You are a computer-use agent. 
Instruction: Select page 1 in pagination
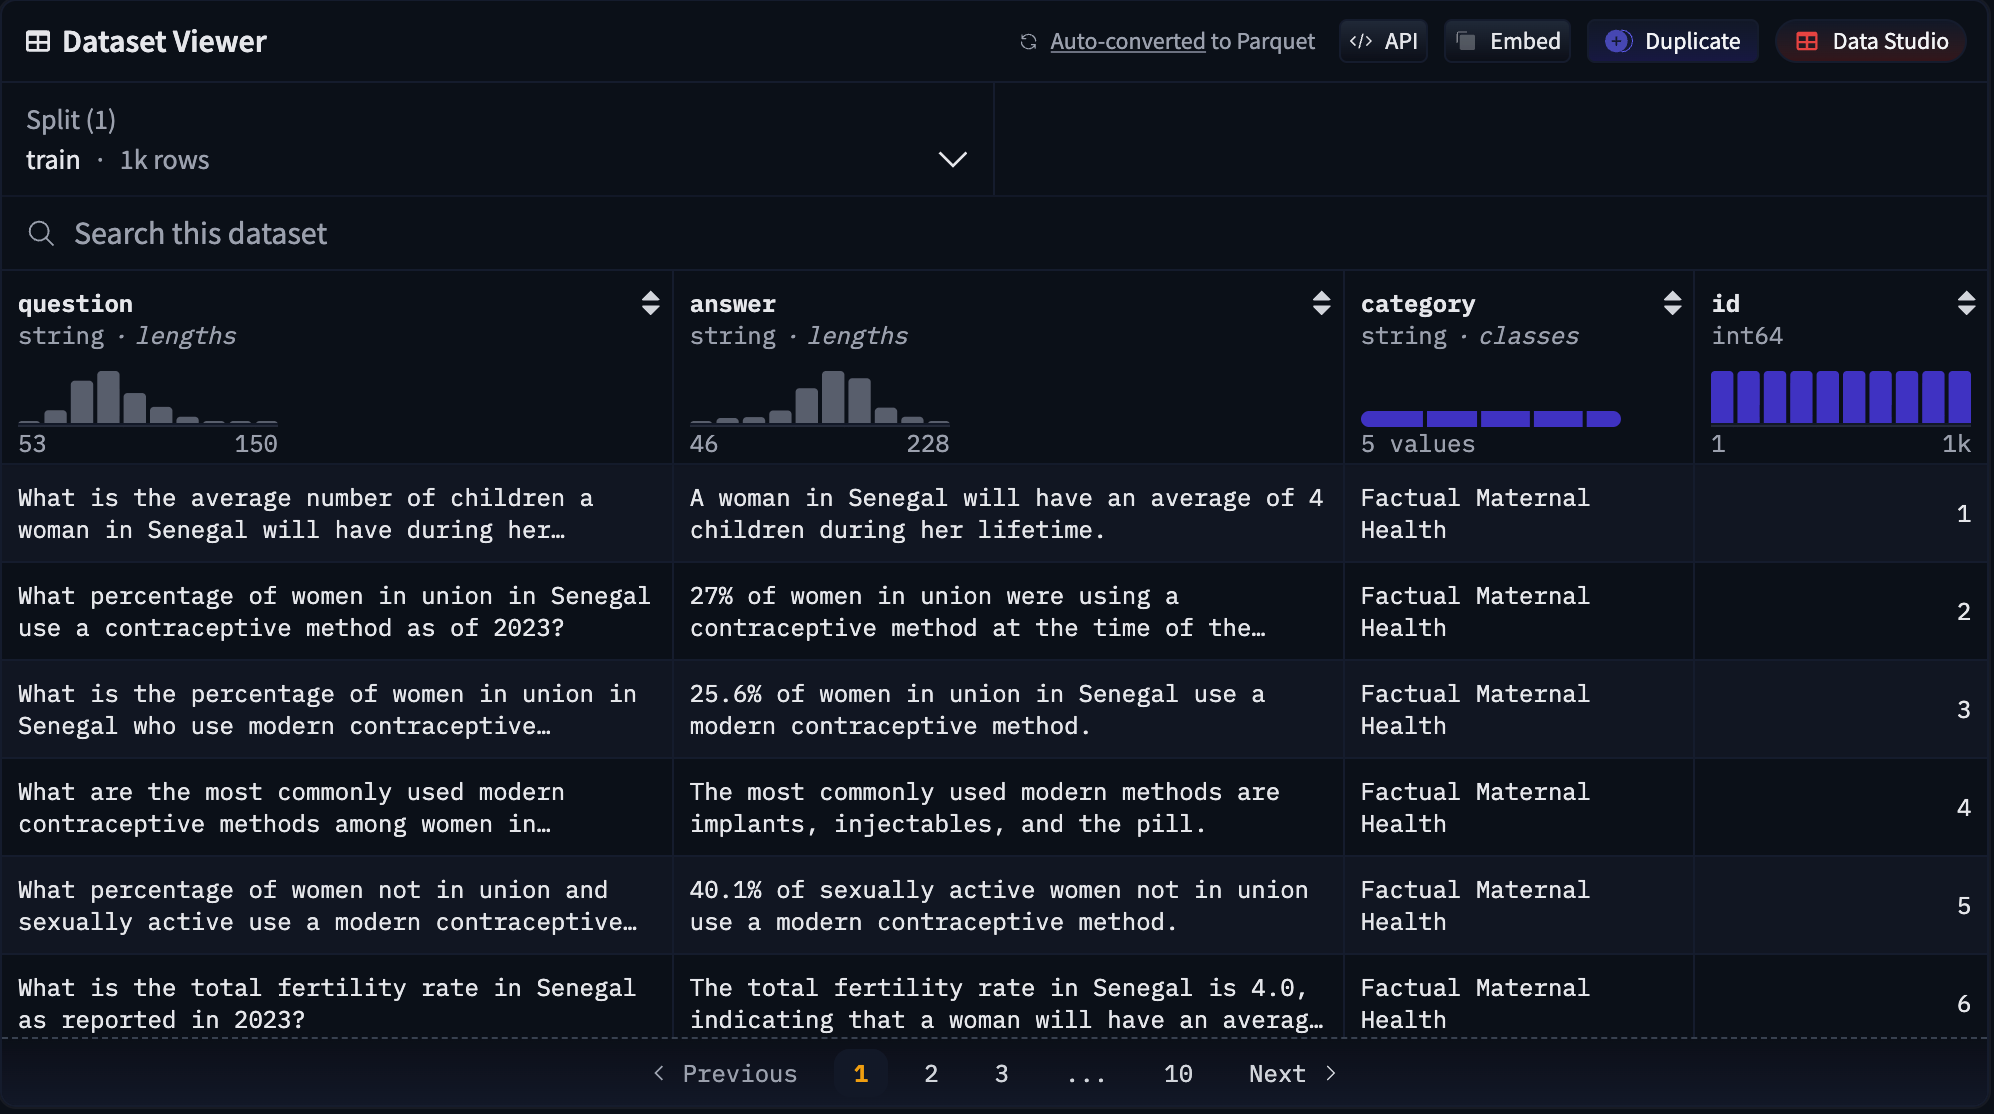(861, 1074)
